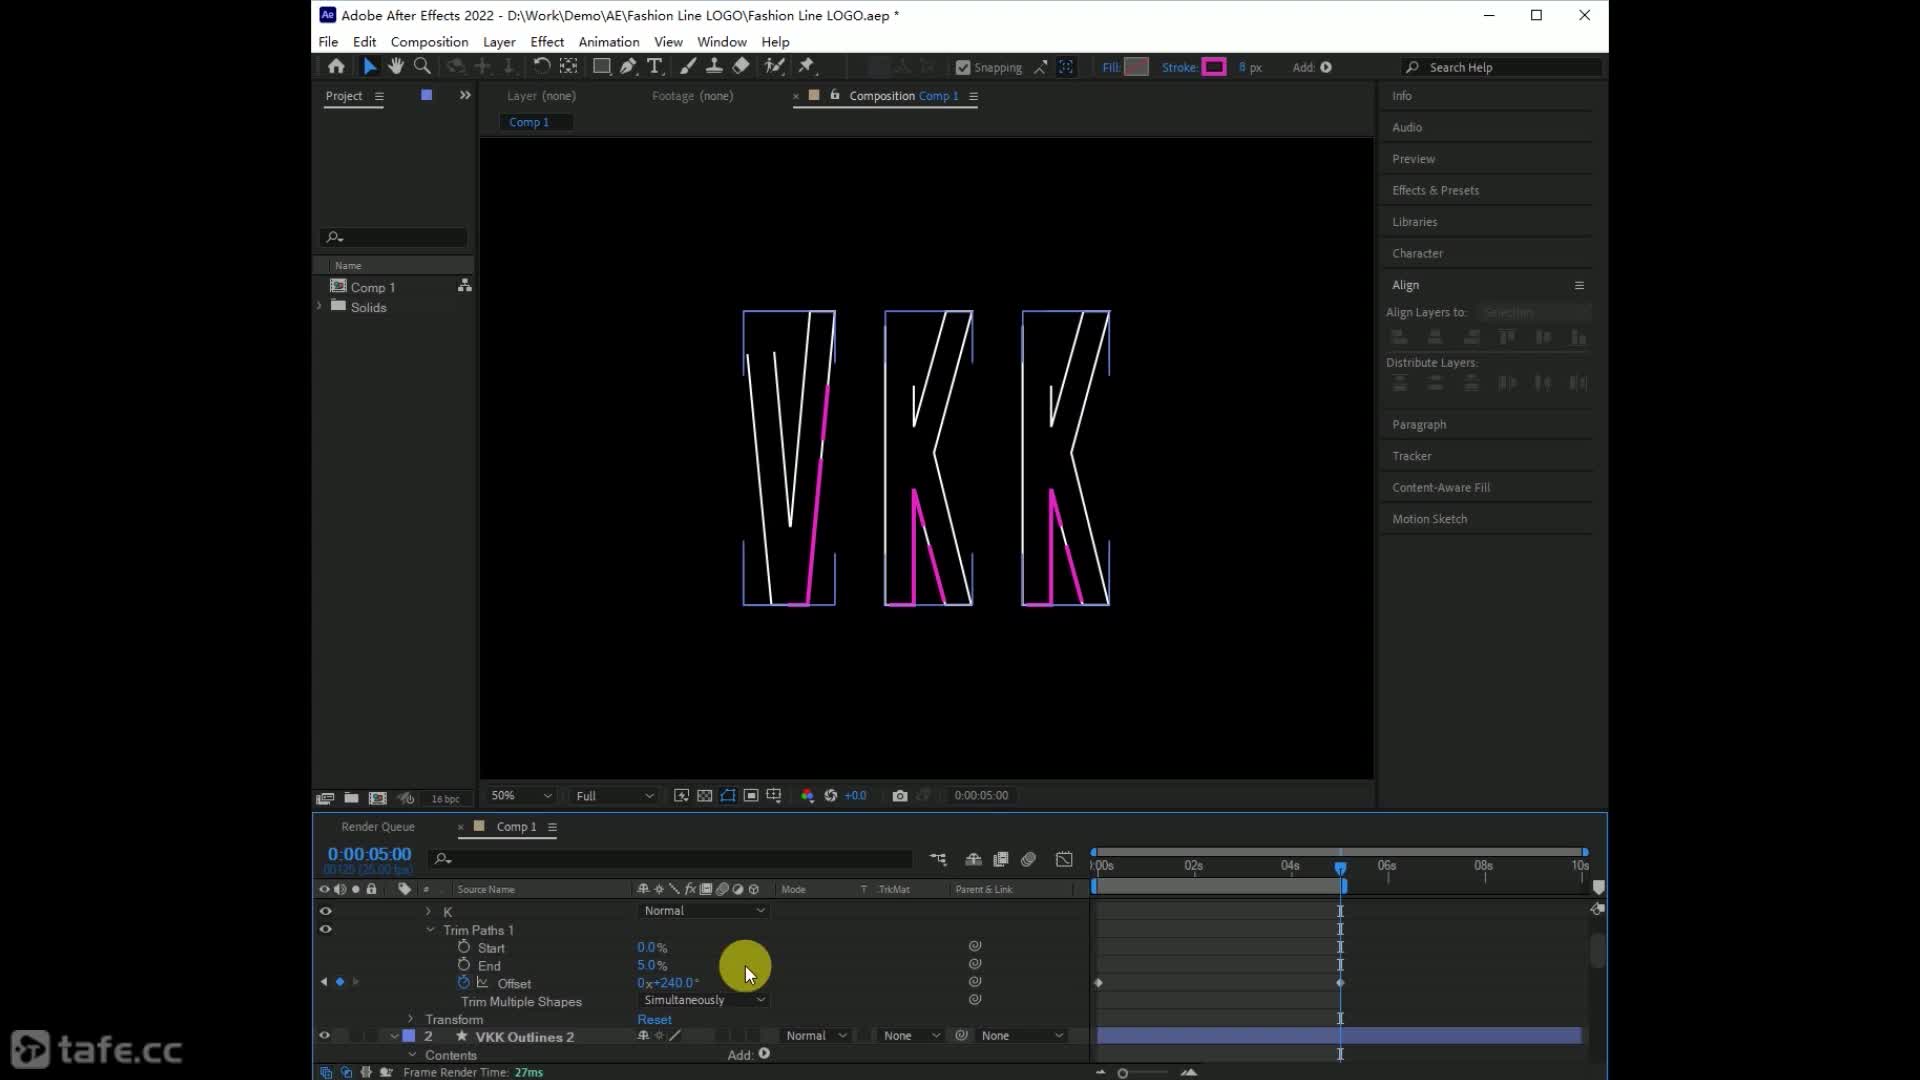Hide the VKK Outlines 2 layer
Viewport: 1920px width, 1080px height.
(x=324, y=1036)
